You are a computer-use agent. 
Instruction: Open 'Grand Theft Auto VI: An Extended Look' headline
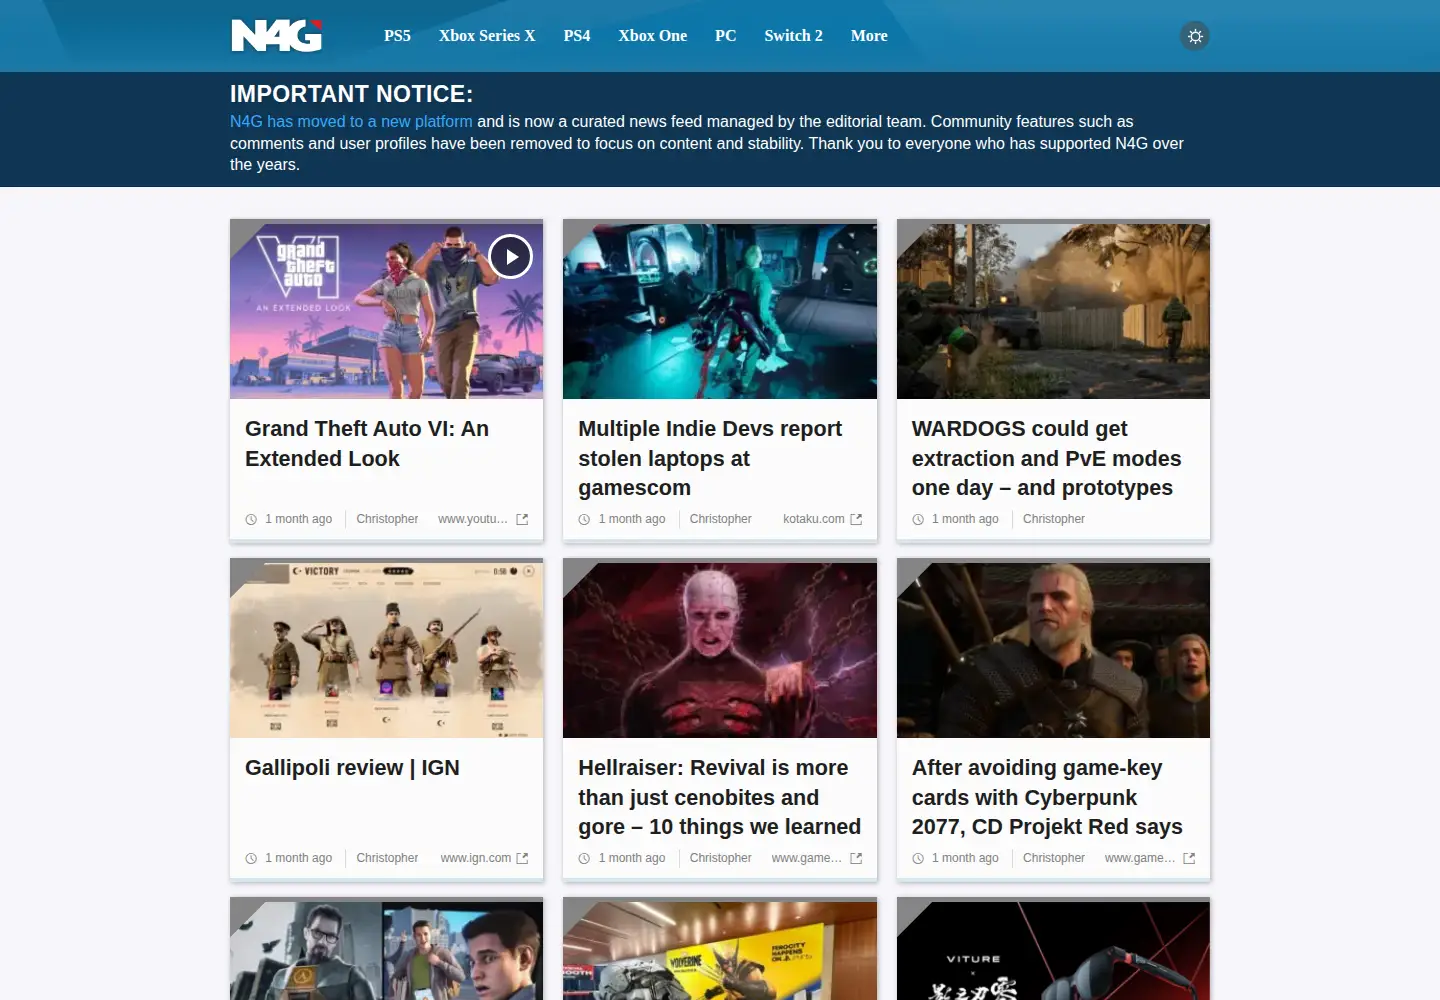(367, 443)
